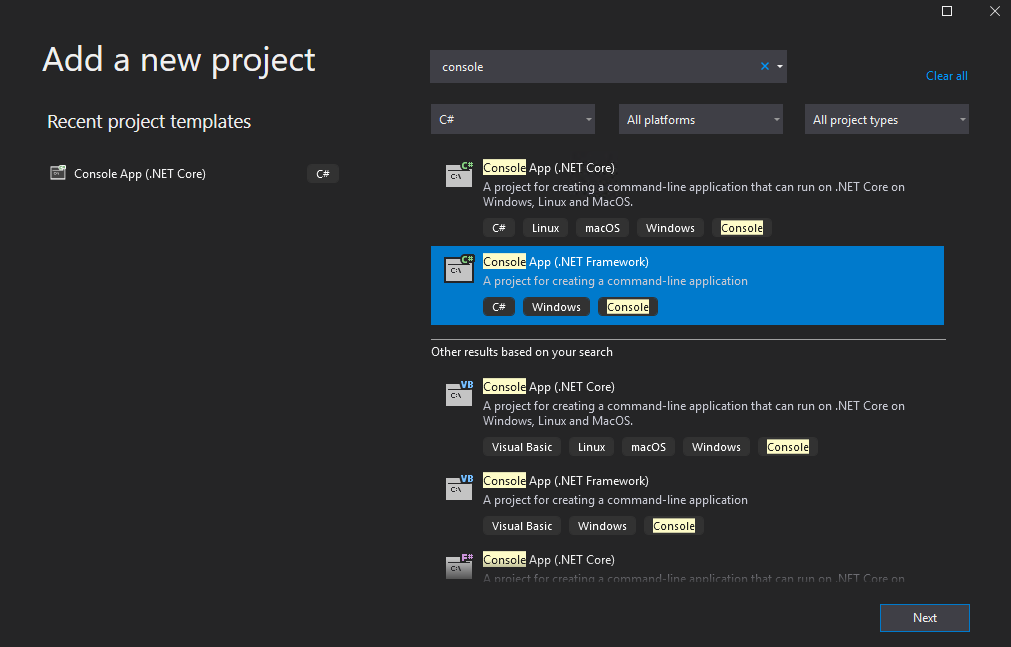This screenshot has width=1011, height=647.
Task: Click the Clear all link
Action: click(x=946, y=76)
